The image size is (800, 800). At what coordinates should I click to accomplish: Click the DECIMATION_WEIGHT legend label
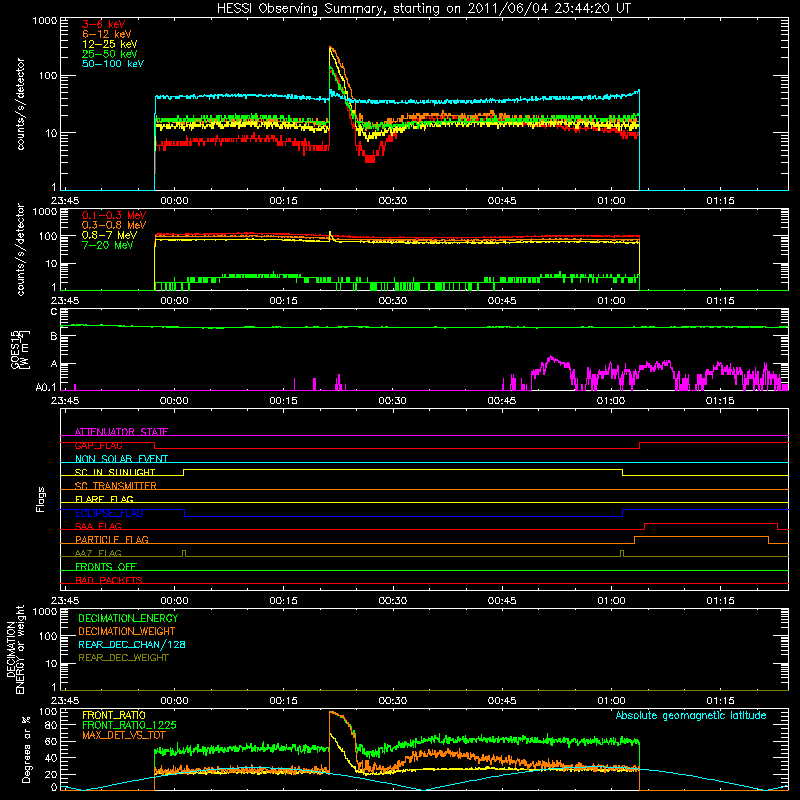point(127,631)
